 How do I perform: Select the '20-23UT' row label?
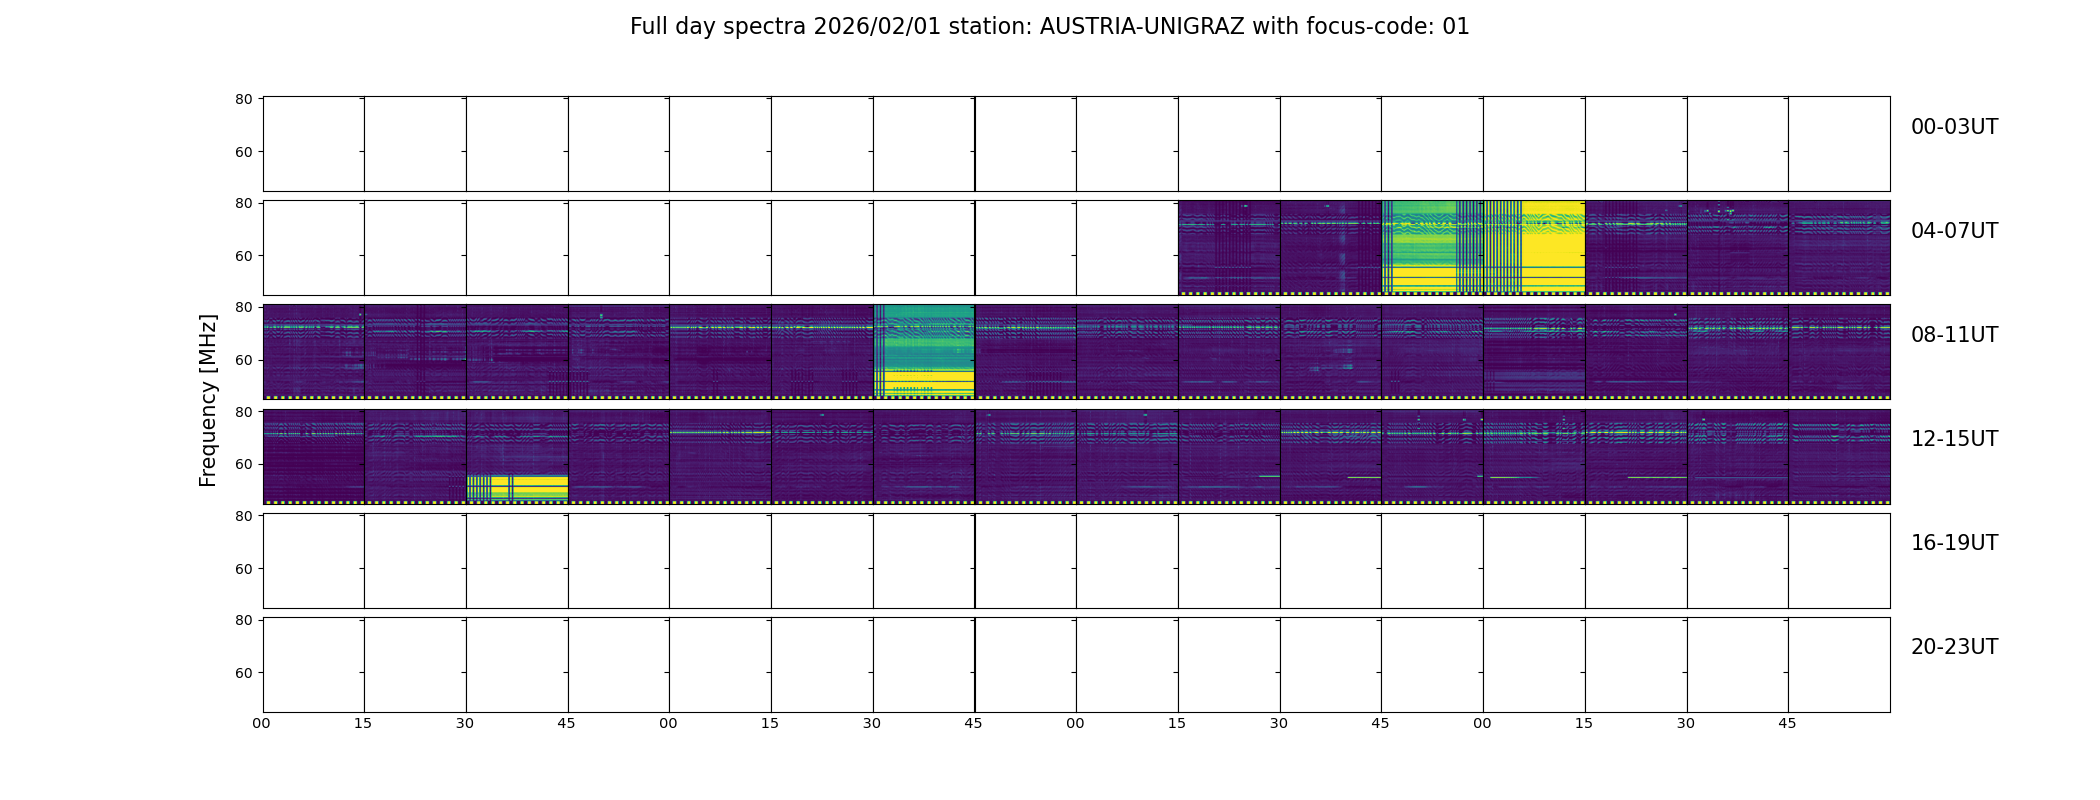coord(1954,647)
